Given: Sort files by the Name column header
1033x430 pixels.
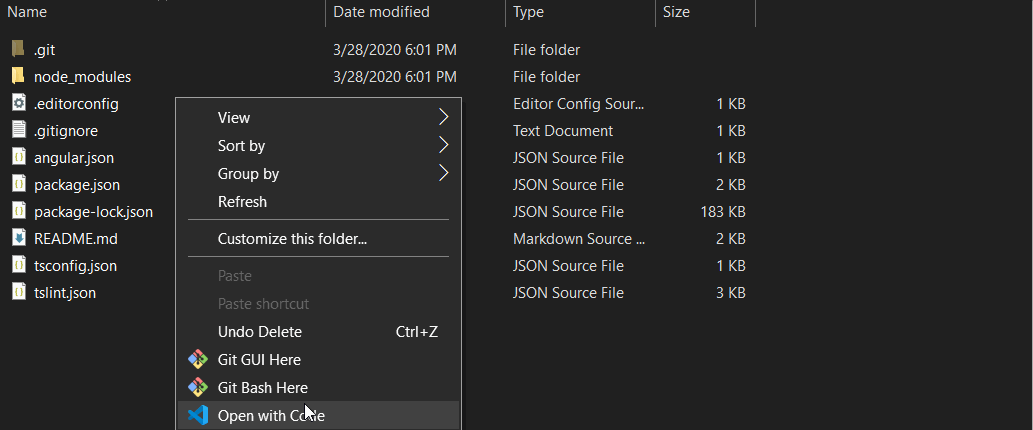Looking at the screenshot, I should tap(28, 12).
